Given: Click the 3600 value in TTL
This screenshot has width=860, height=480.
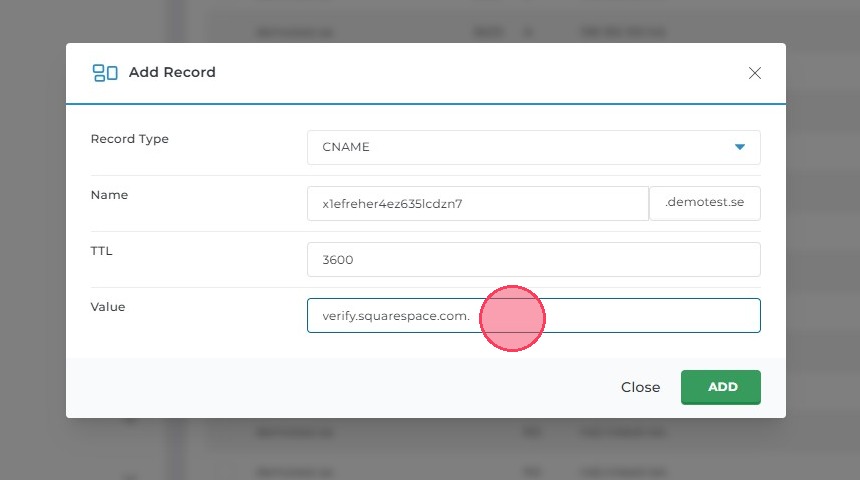Looking at the screenshot, I should tap(338, 259).
